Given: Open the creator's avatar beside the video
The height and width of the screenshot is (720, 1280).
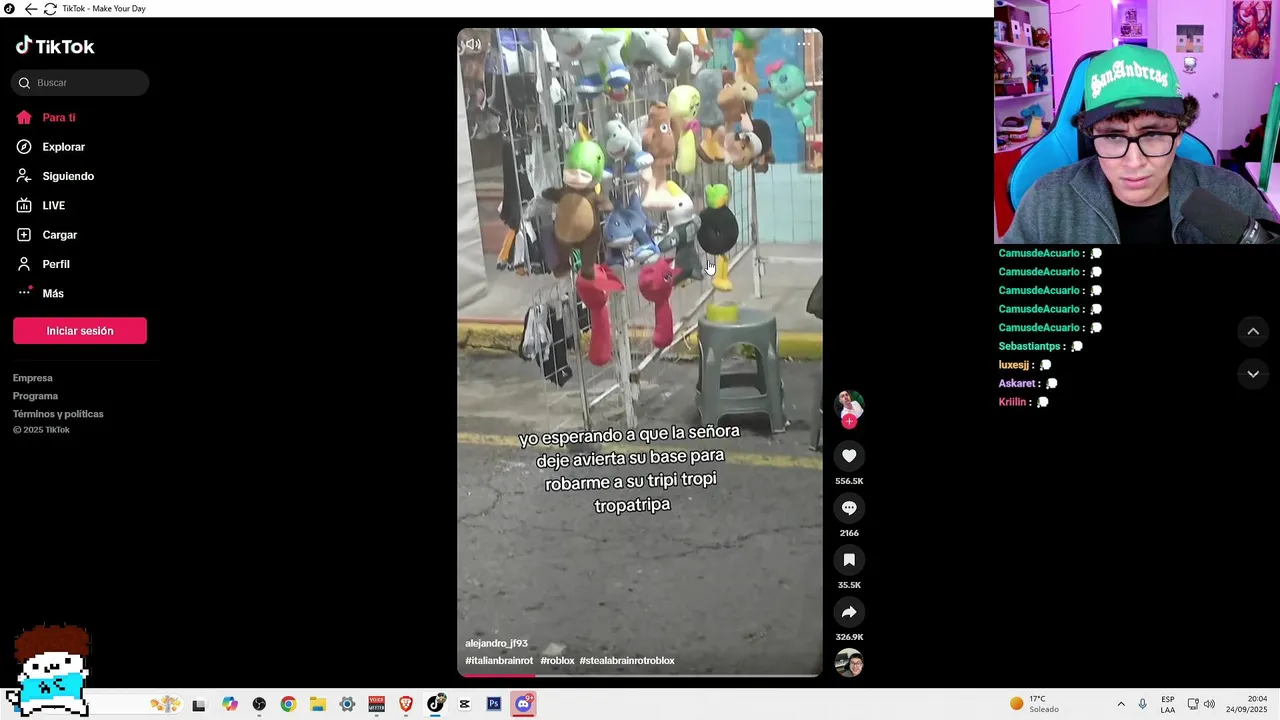Looking at the screenshot, I should (x=849, y=405).
